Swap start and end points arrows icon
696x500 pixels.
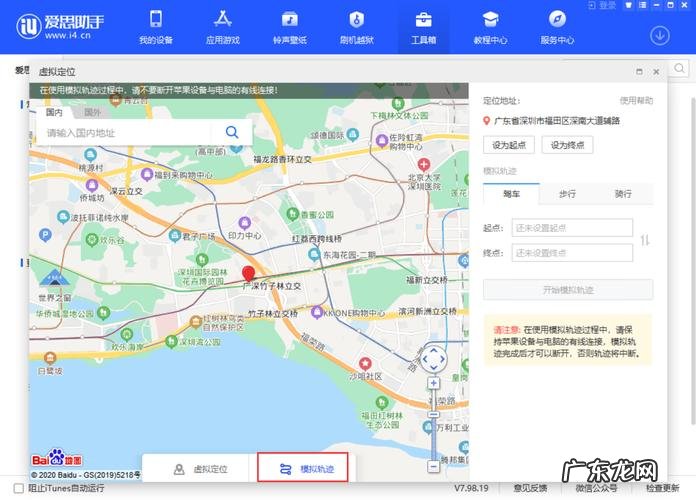645,240
